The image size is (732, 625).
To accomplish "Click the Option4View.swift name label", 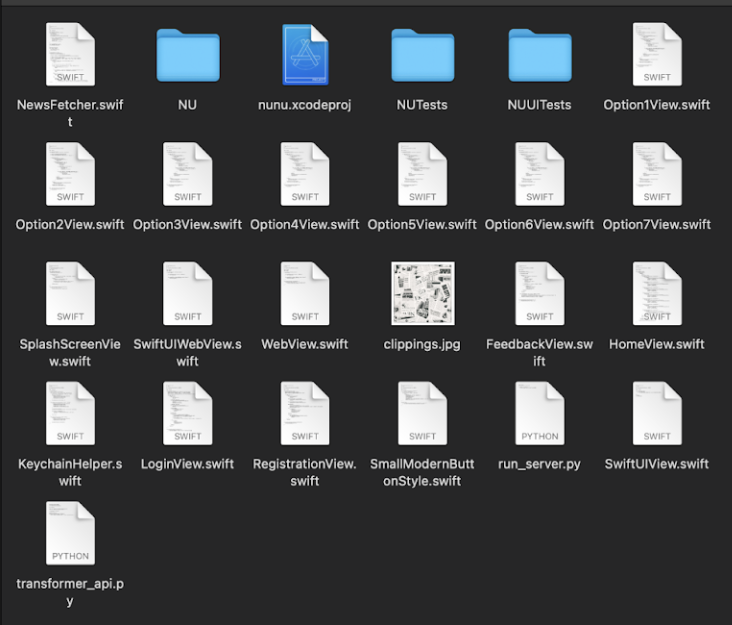I will click(x=305, y=225).
